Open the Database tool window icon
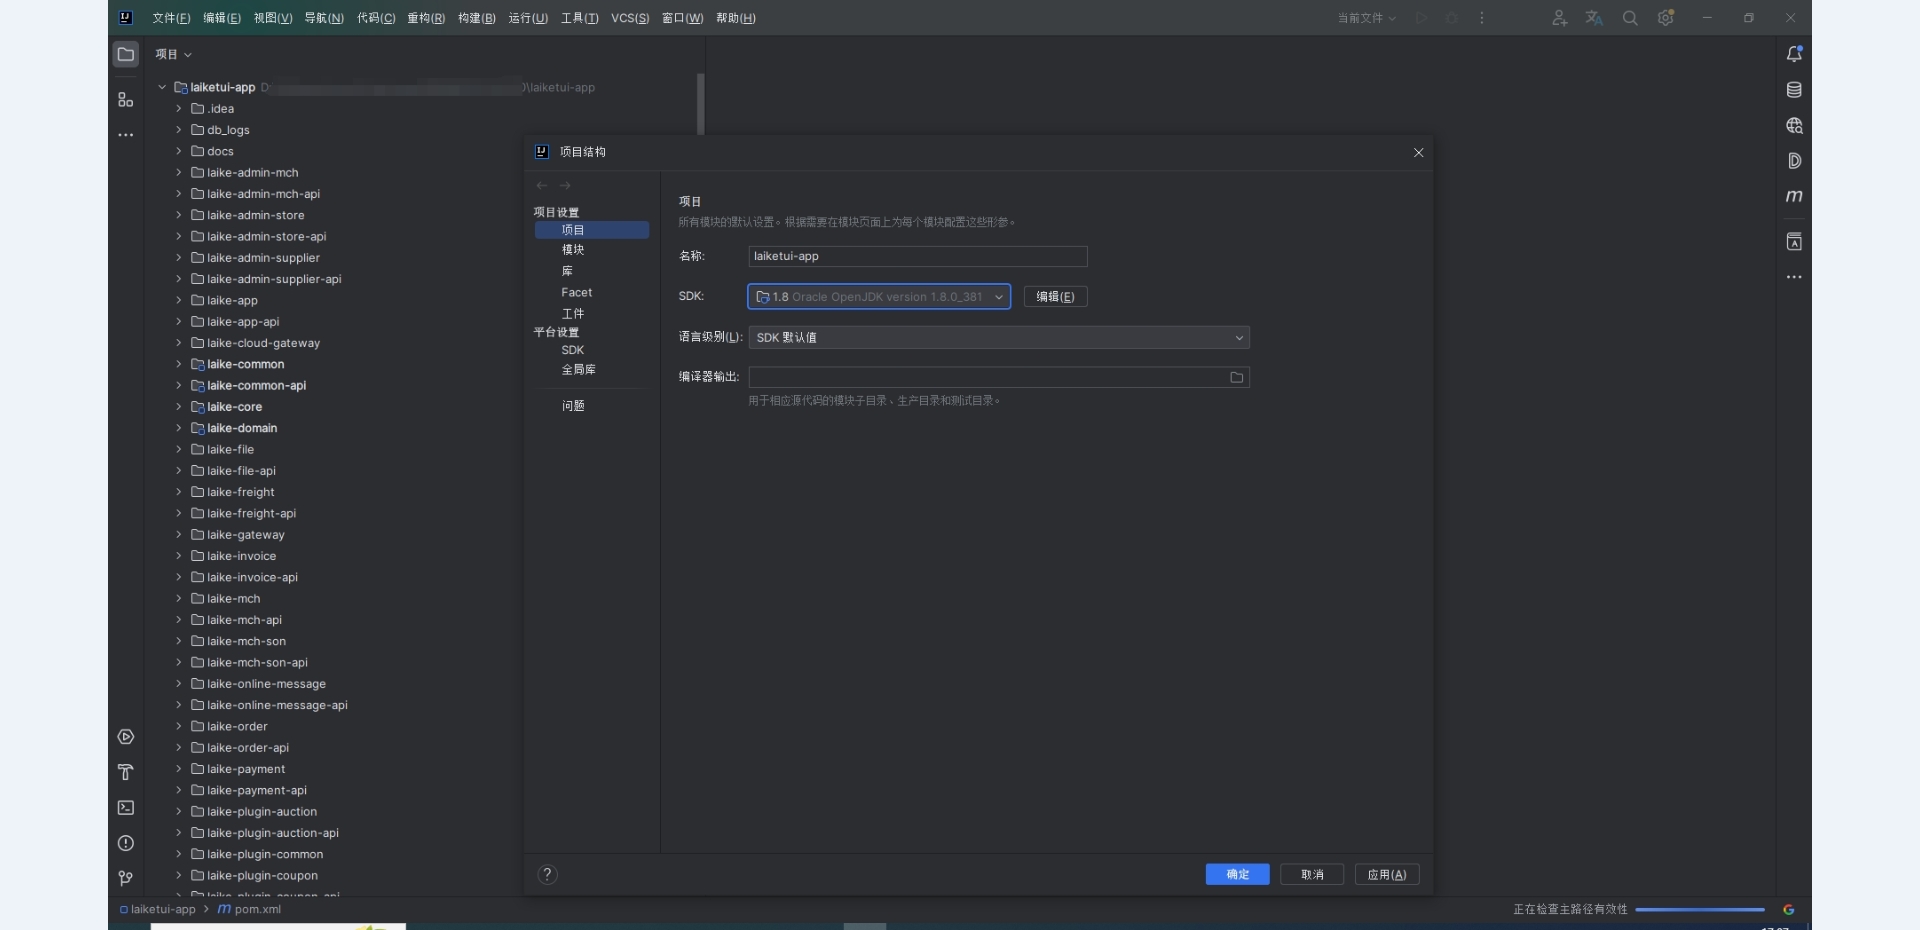The image size is (1920, 930). coord(1794,90)
